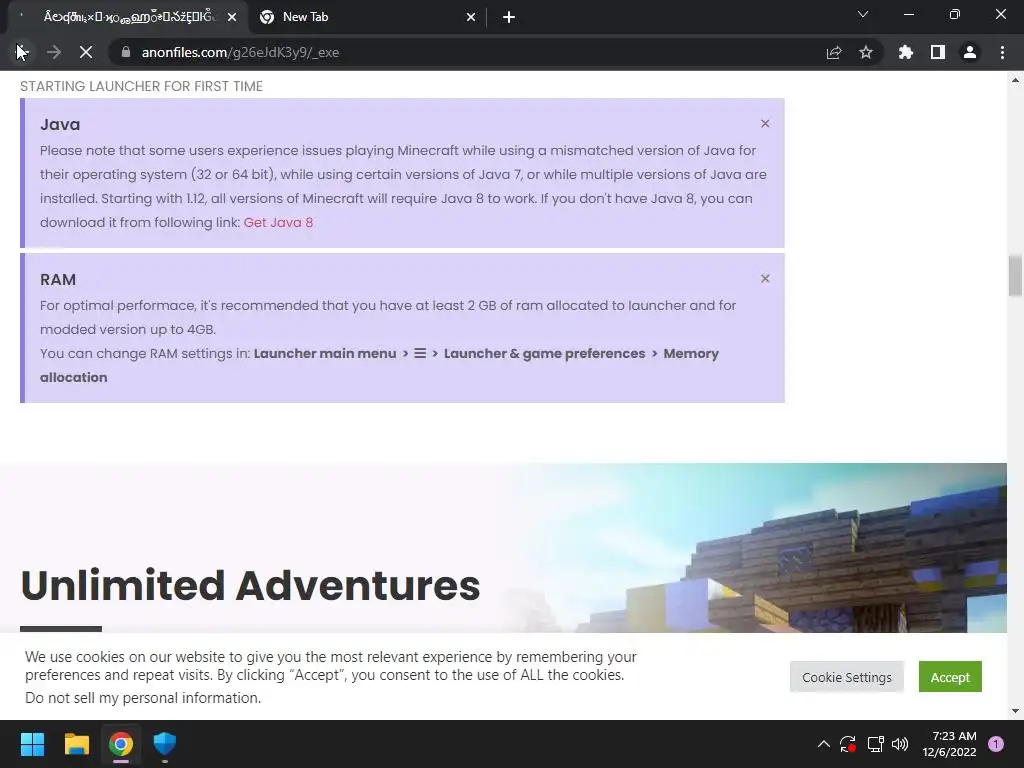Open the Windows Start menu
Screen dimensions: 1024x768
(33, 744)
